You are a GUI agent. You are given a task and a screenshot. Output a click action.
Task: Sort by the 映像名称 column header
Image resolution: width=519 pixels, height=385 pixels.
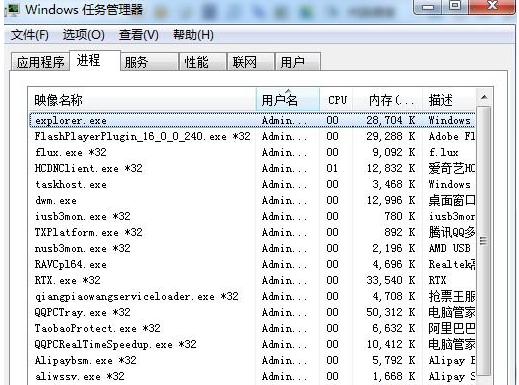pyautogui.click(x=142, y=100)
